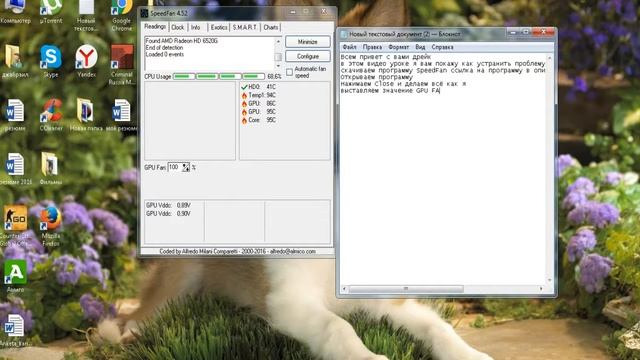Viewport: 640px width, 360px height.
Task: Switch to the Clock tab
Action: pos(178,27)
